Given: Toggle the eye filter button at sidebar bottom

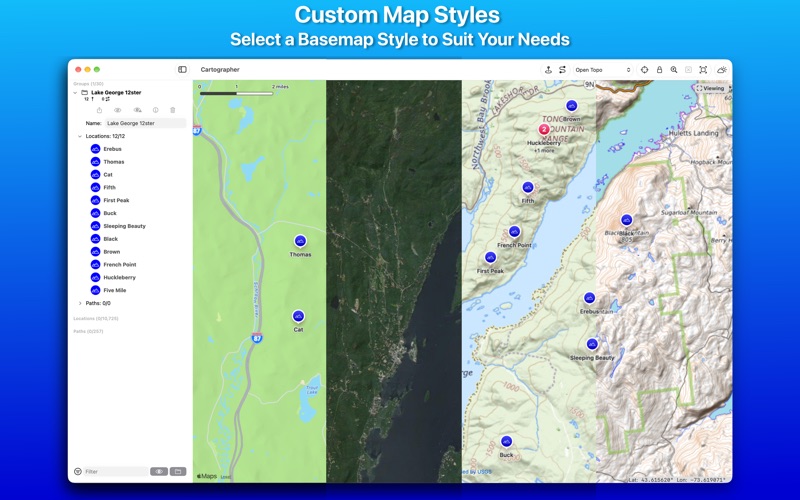Looking at the screenshot, I should click(x=159, y=471).
